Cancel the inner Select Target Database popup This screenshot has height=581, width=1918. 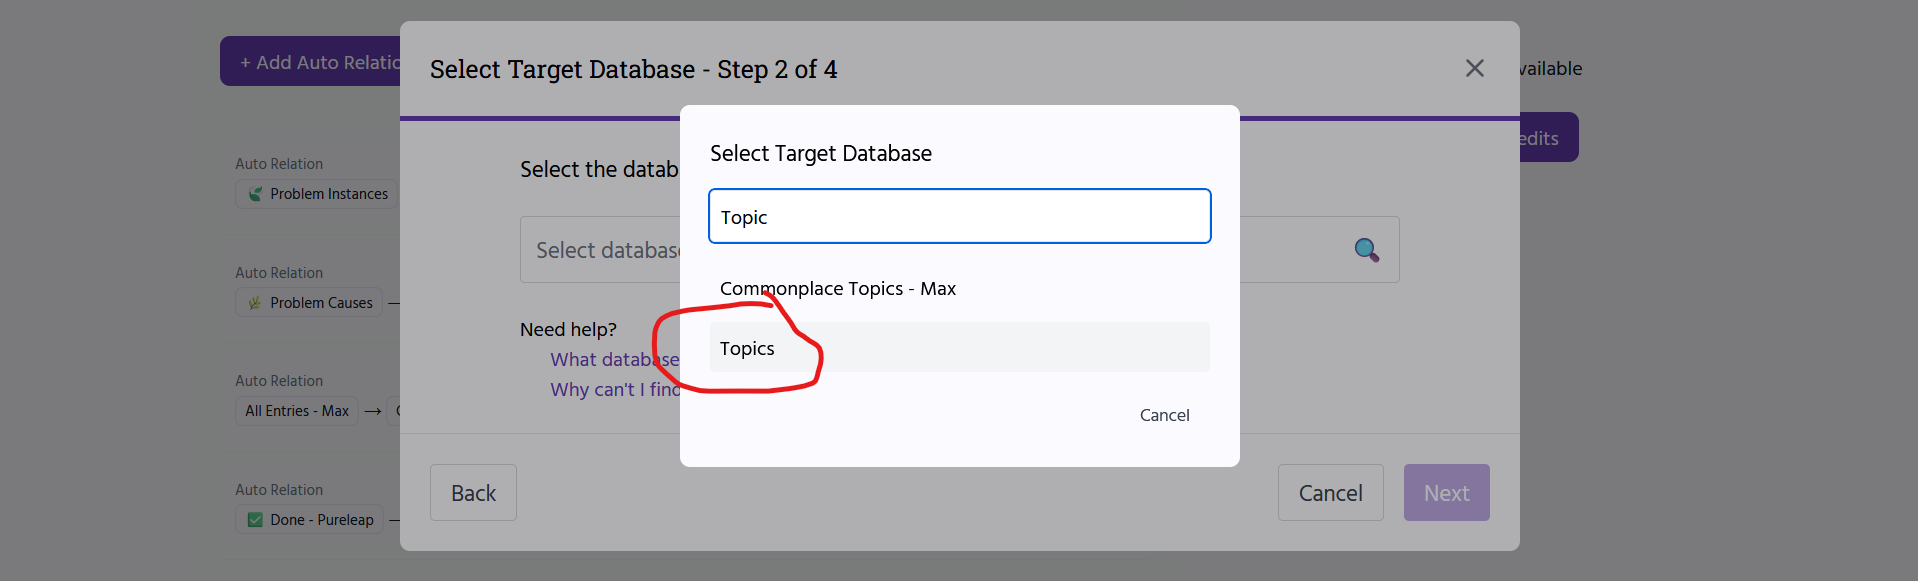point(1164,415)
